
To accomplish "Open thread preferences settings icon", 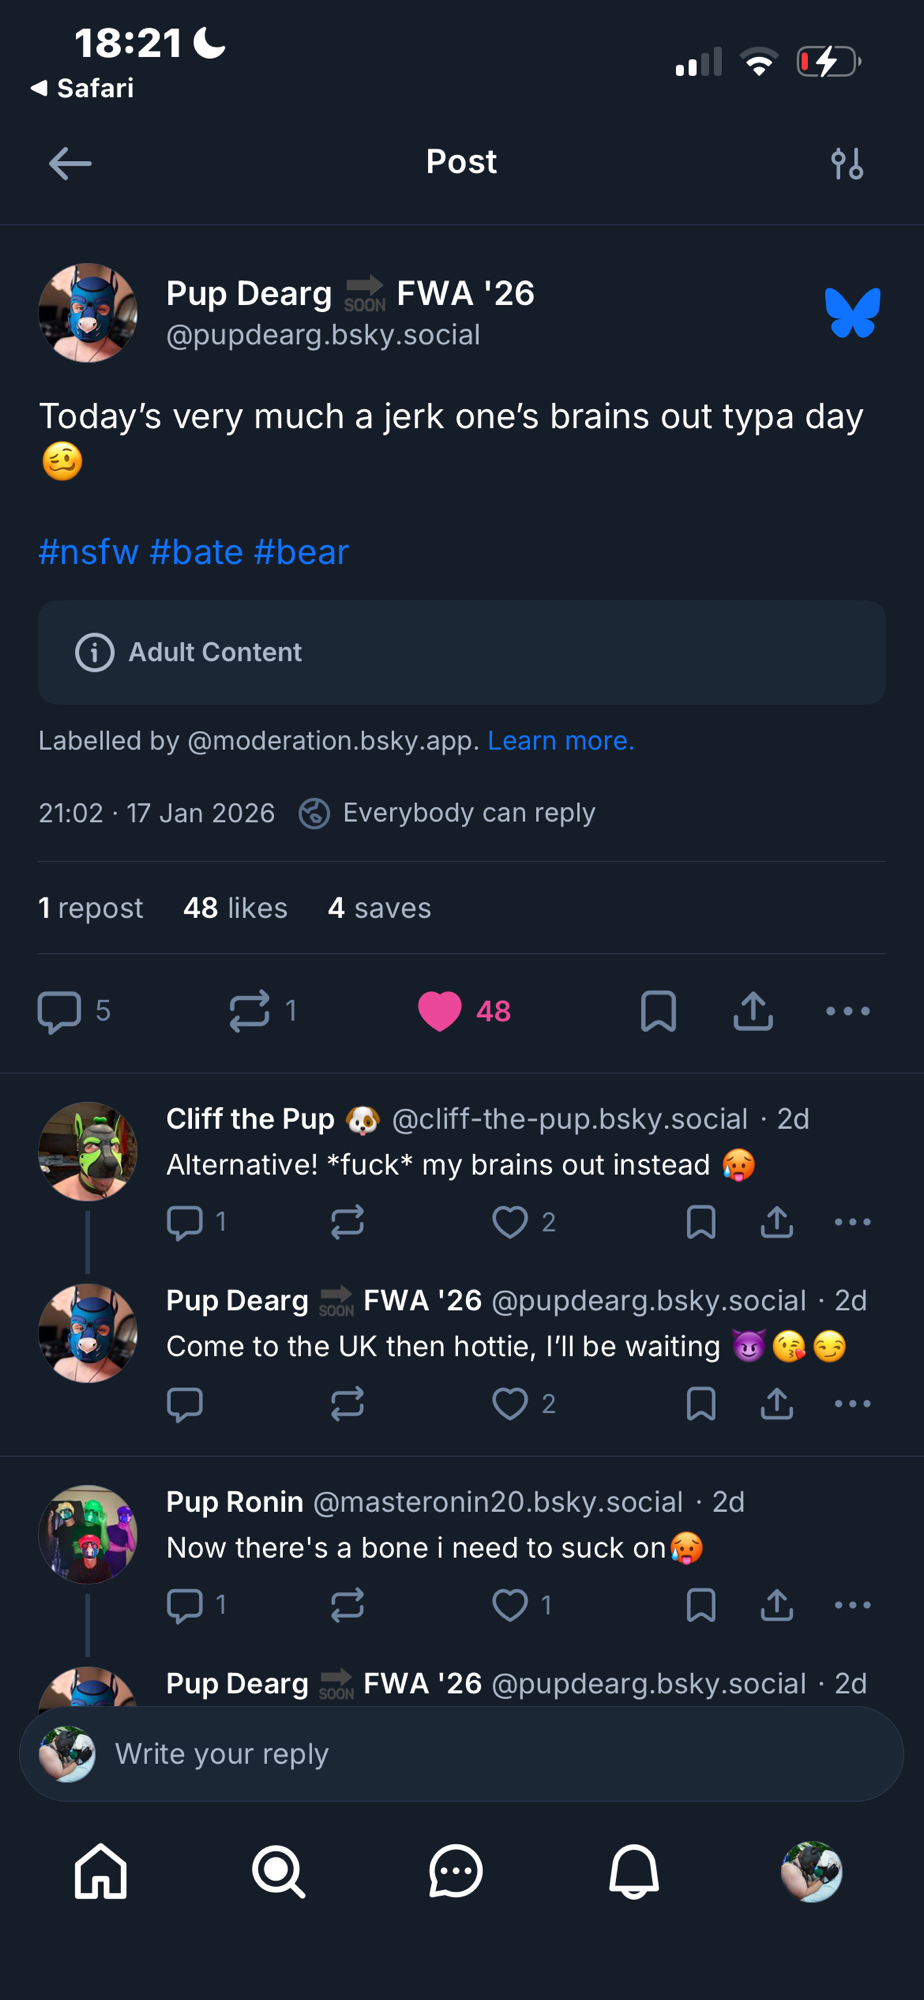I will (847, 163).
